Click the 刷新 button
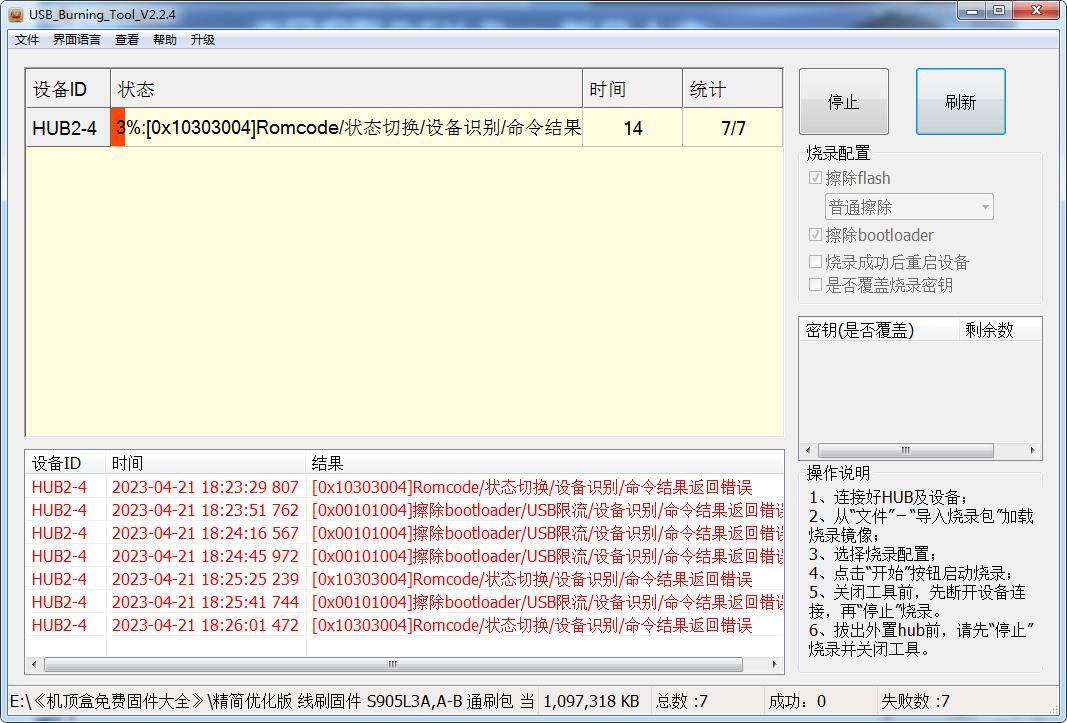The image size is (1067, 723). [960, 101]
